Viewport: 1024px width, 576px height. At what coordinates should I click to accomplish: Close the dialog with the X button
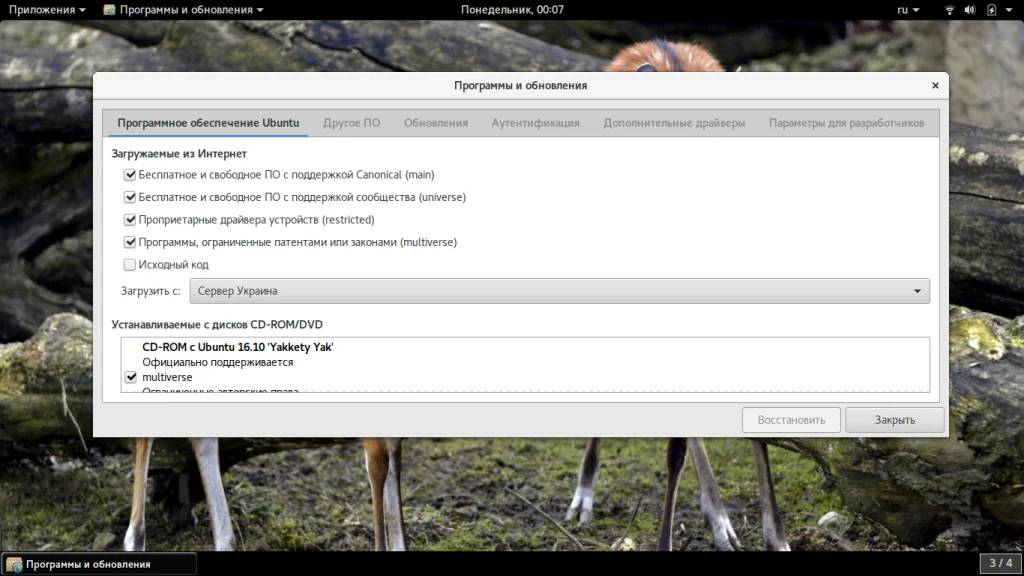[x=935, y=86]
